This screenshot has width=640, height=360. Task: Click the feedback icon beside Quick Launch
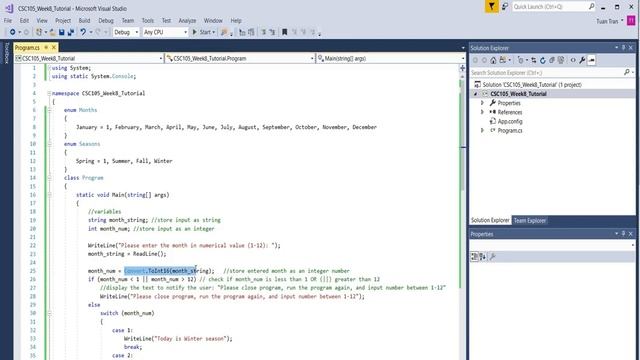[505, 7]
